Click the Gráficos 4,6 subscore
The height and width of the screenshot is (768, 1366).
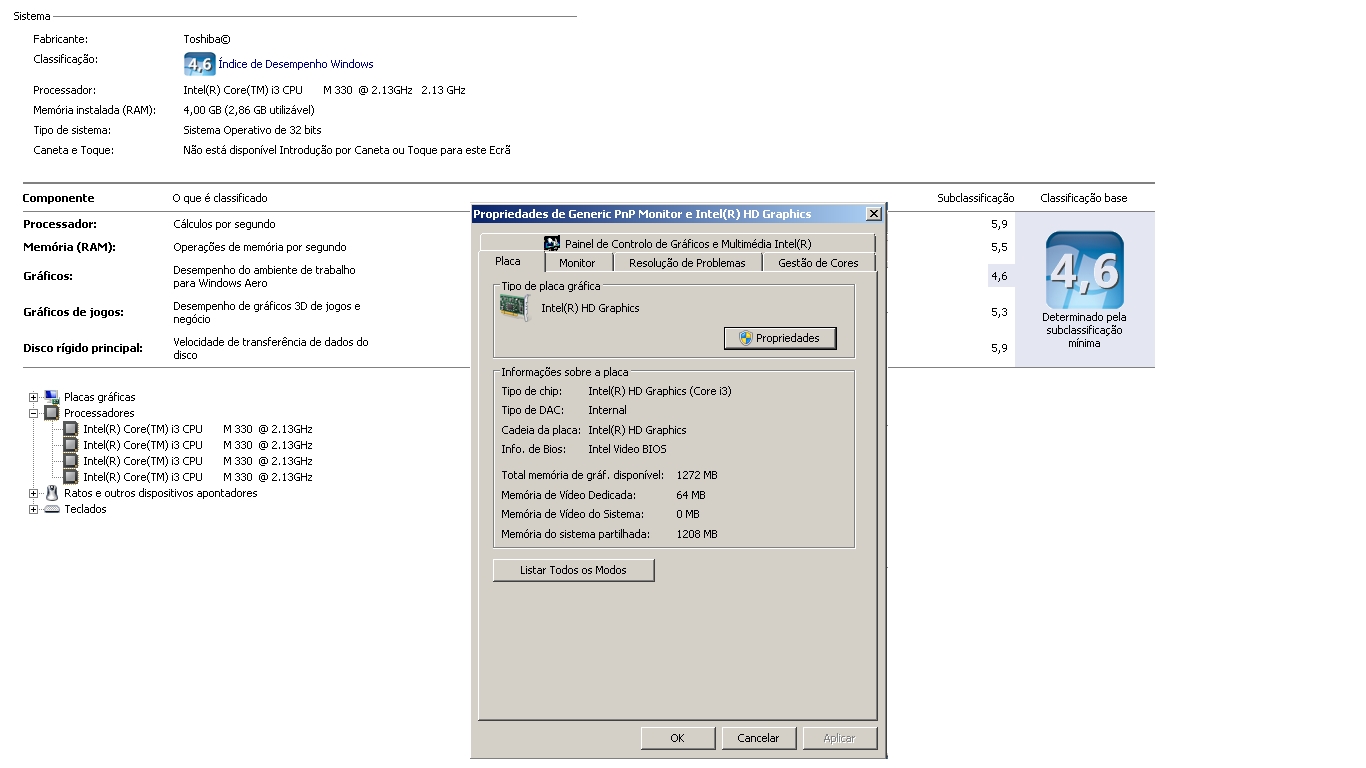(x=999, y=276)
